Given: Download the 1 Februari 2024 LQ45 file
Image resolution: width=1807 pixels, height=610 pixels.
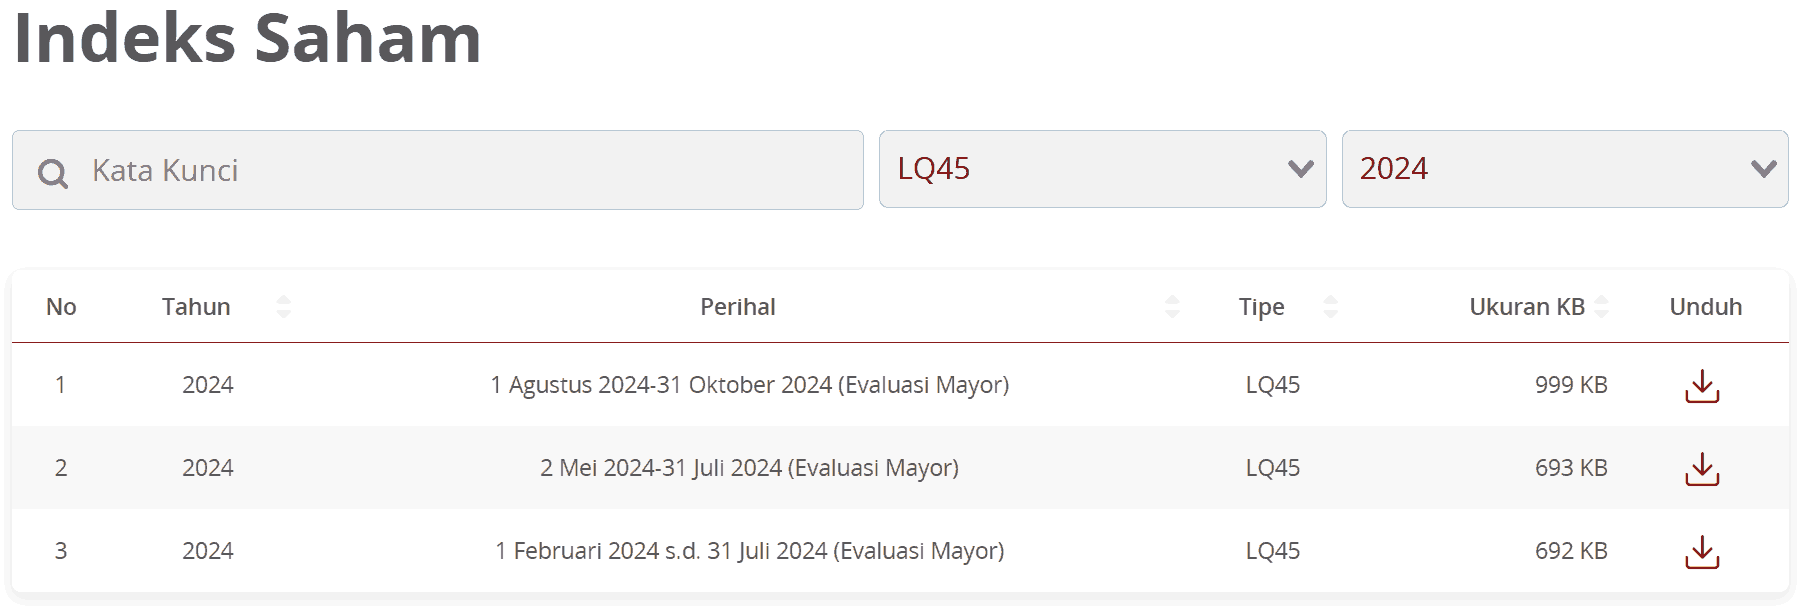Looking at the screenshot, I should tap(1702, 552).
